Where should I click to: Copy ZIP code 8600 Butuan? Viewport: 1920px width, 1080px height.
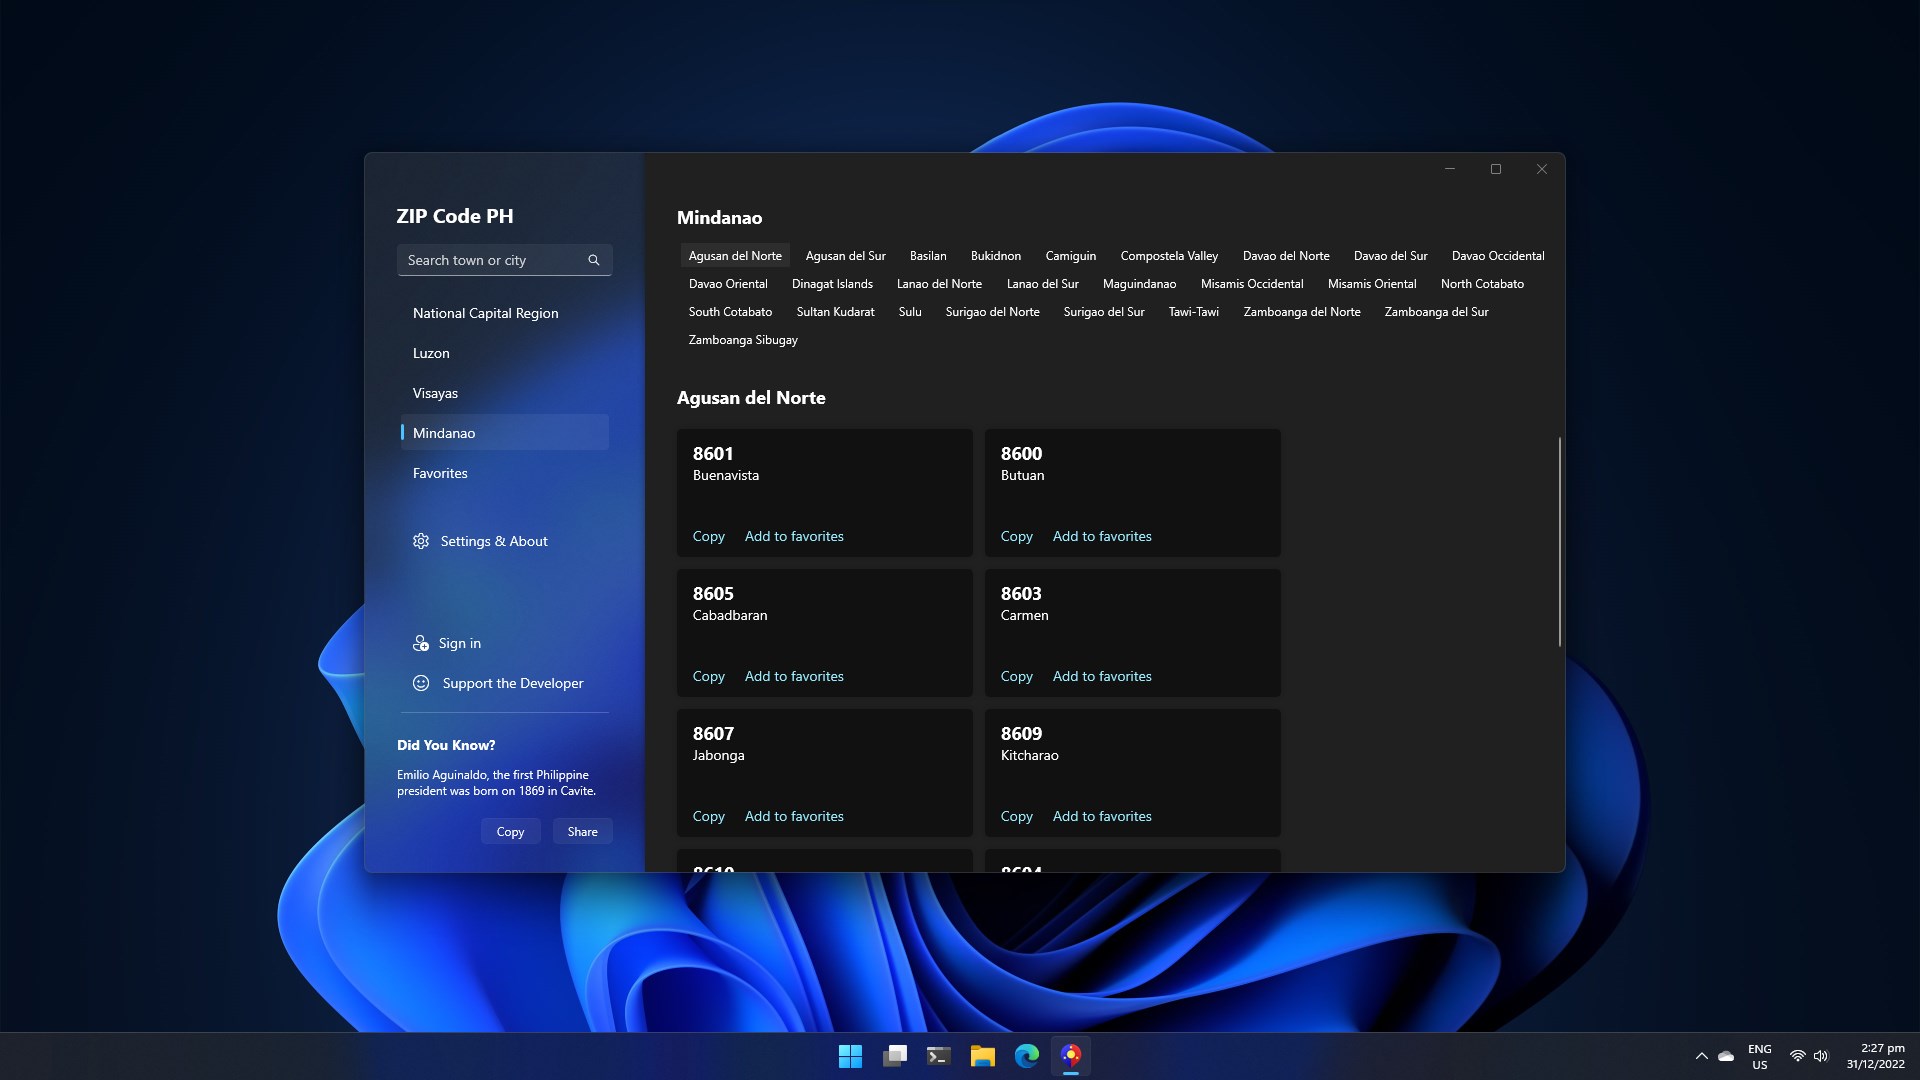coord(1016,537)
